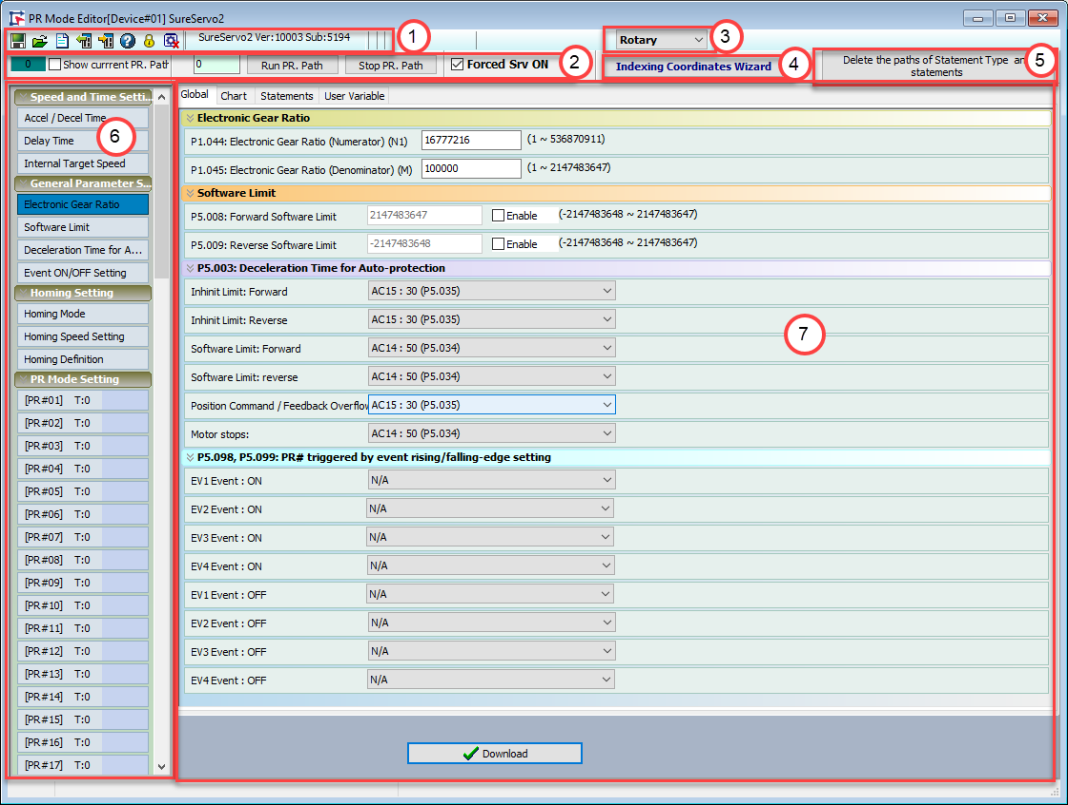The height and width of the screenshot is (805, 1068).
Task: Enable the Forced Srv ON checkbox
Action: (x=456, y=64)
